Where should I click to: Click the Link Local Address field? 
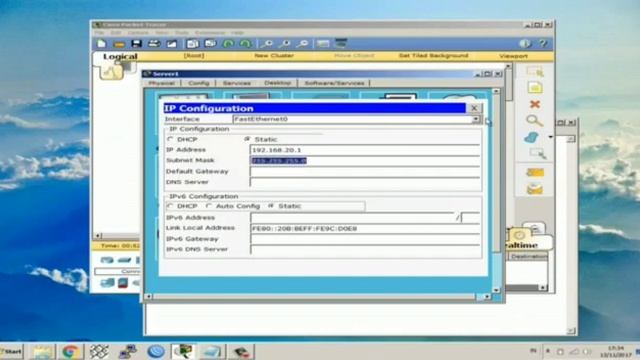[x=365, y=229]
